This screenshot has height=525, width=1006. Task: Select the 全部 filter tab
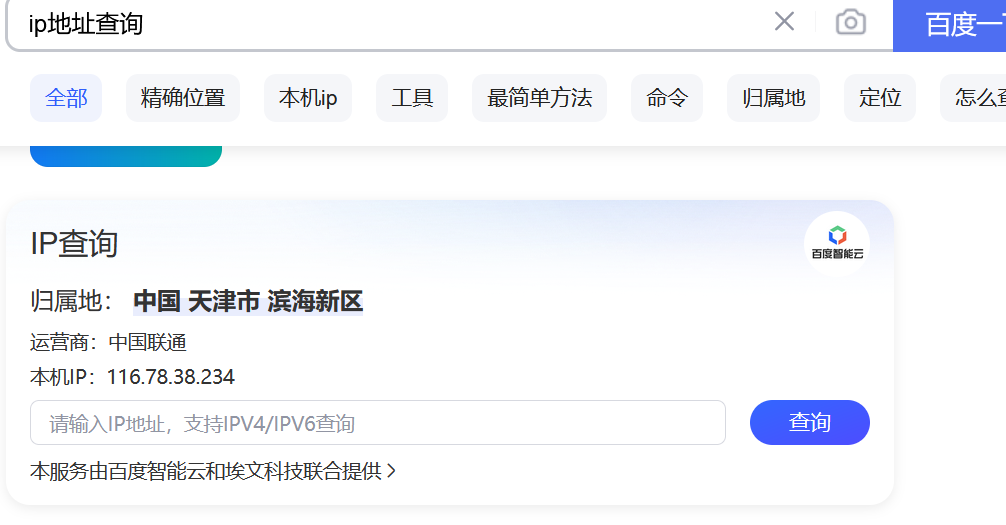[66, 98]
